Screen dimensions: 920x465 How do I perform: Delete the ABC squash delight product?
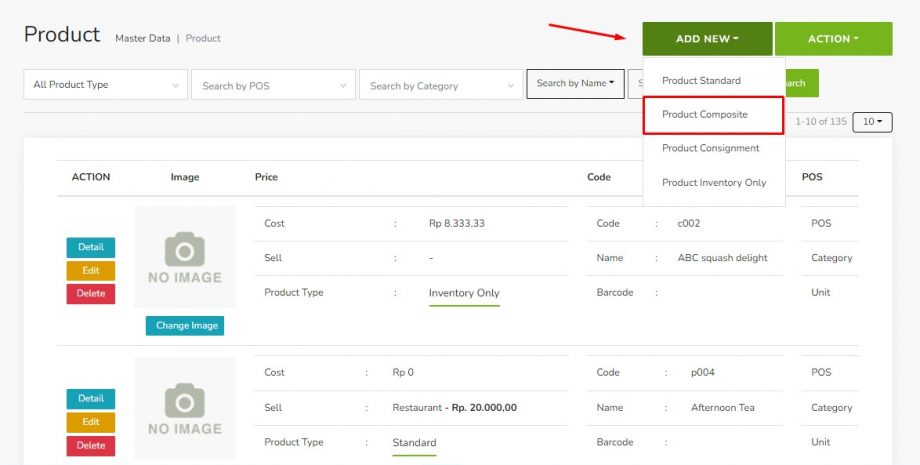(x=91, y=294)
